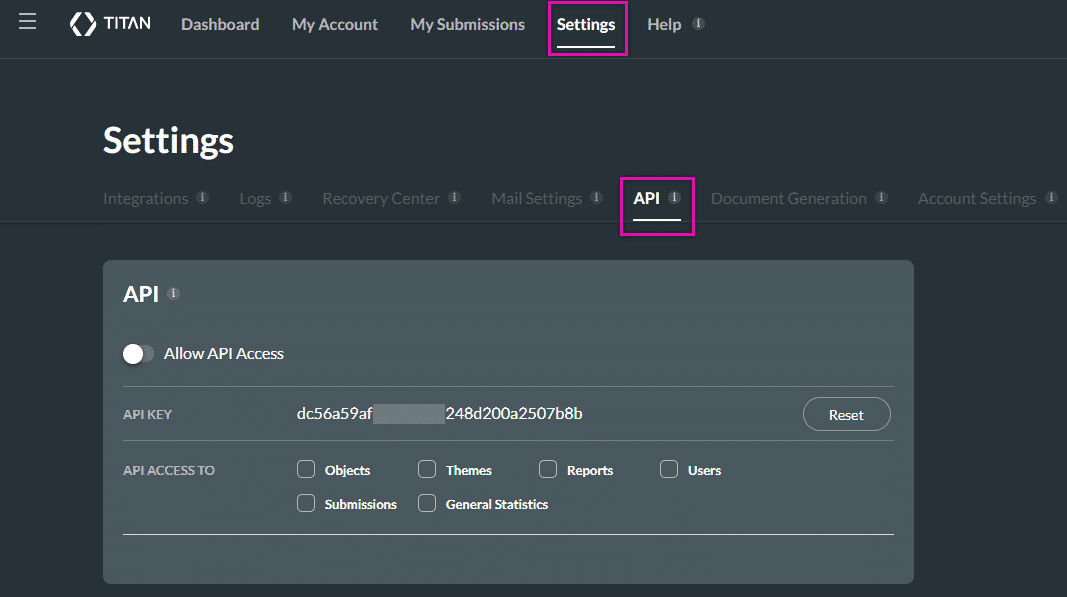Click the info icon beside API panel title

click(x=174, y=293)
